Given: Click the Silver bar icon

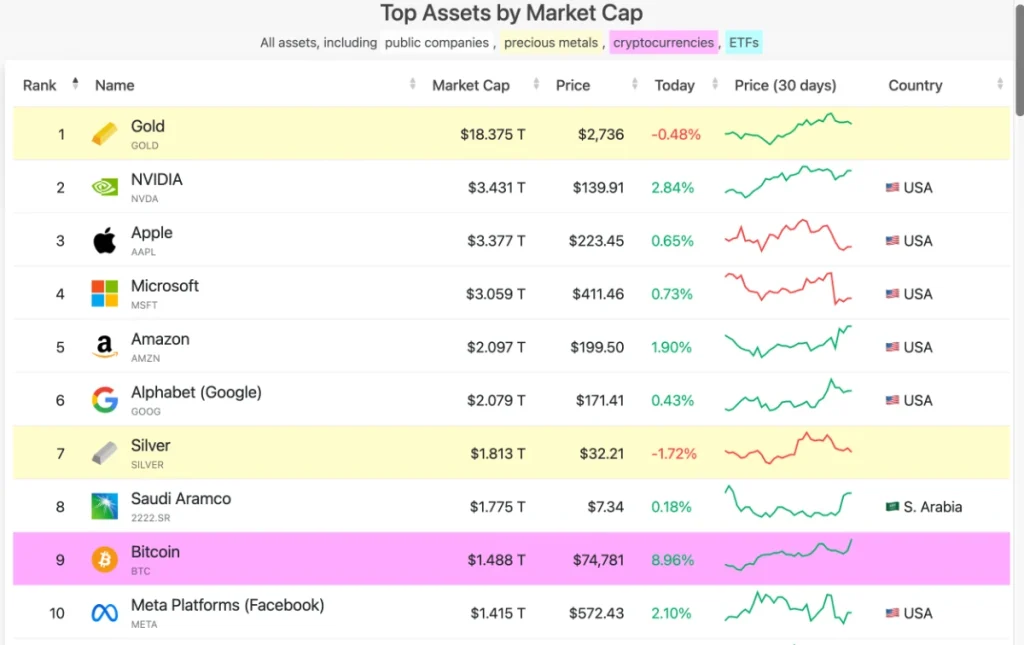Looking at the screenshot, I should click(104, 453).
